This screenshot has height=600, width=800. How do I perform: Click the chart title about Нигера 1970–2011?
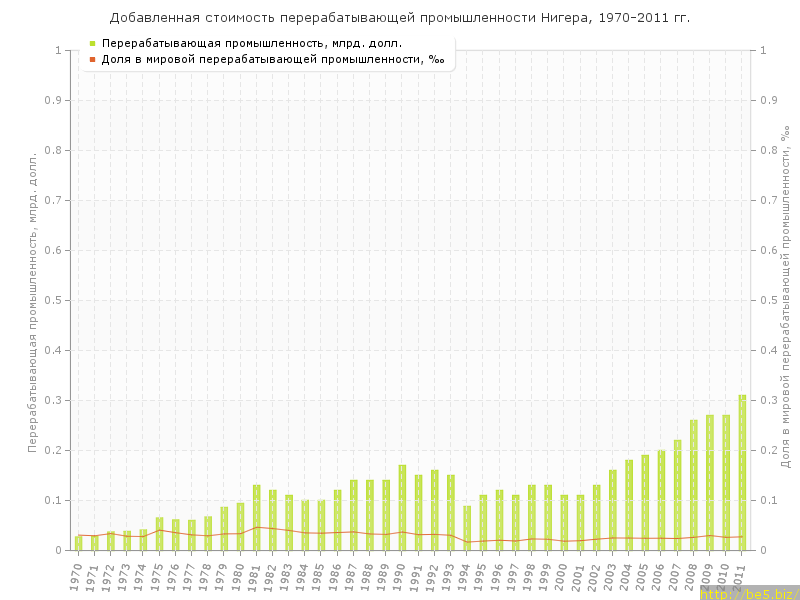click(400, 18)
